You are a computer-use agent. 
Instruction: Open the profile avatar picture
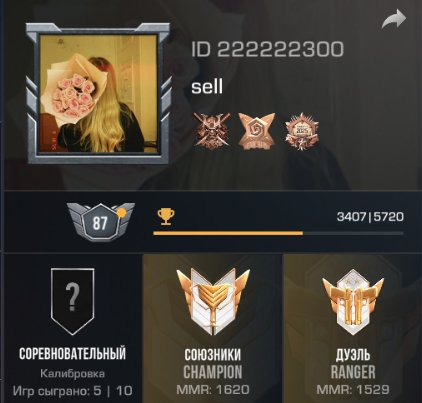coord(98,94)
